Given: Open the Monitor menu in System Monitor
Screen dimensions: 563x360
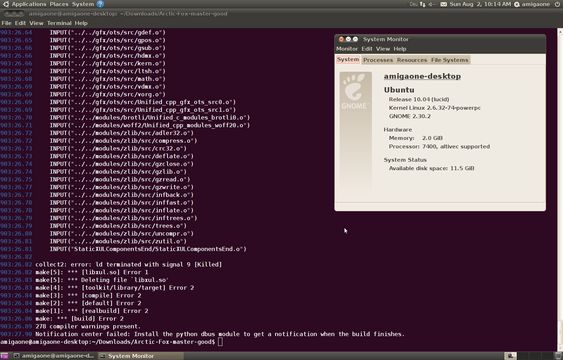Looking at the screenshot, I should (x=347, y=49).
